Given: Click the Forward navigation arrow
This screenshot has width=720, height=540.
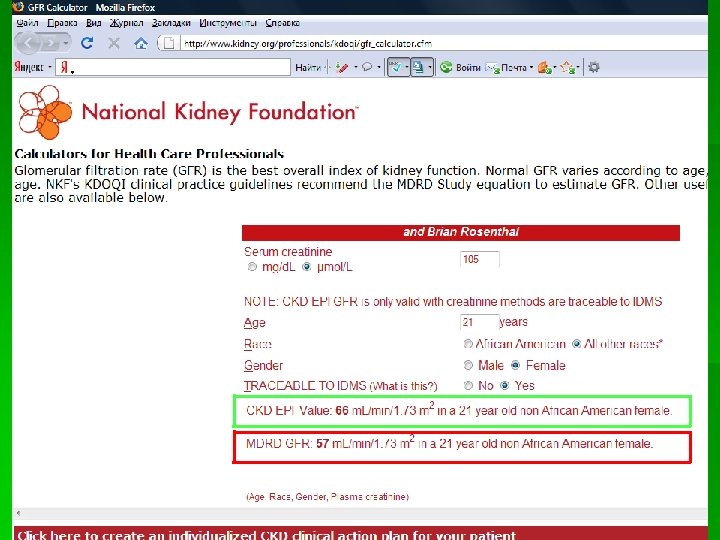Looking at the screenshot, I should point(51,44).
